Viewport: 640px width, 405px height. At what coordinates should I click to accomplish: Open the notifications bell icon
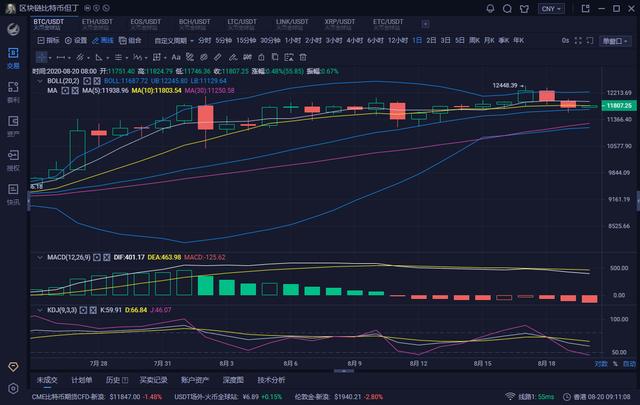click(x=490, y=9)
